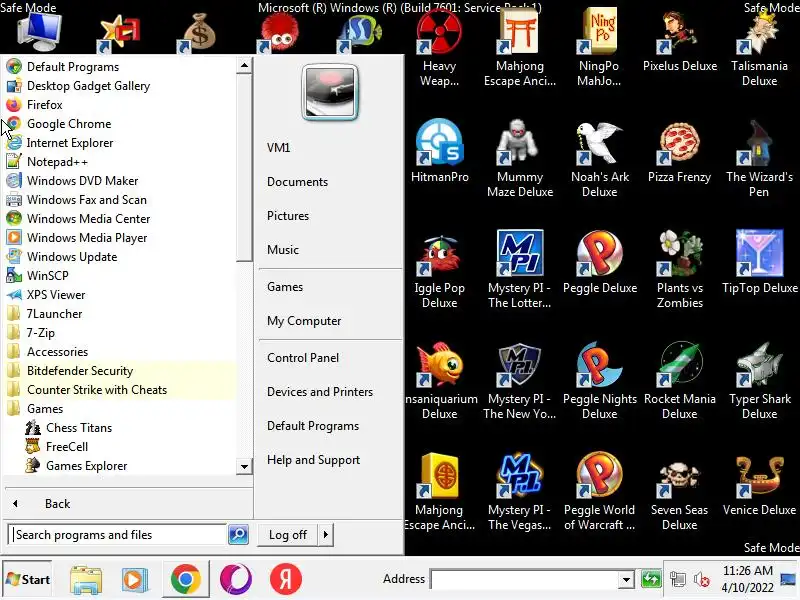Open Google Chrome from taskbar

click(x=186, y=579)
